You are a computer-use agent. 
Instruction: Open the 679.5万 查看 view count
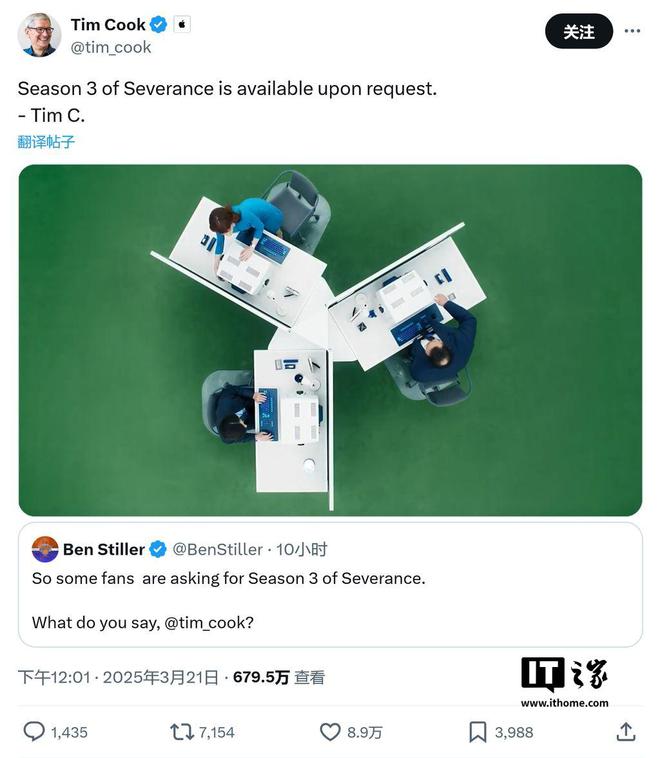tap(279, 677)
